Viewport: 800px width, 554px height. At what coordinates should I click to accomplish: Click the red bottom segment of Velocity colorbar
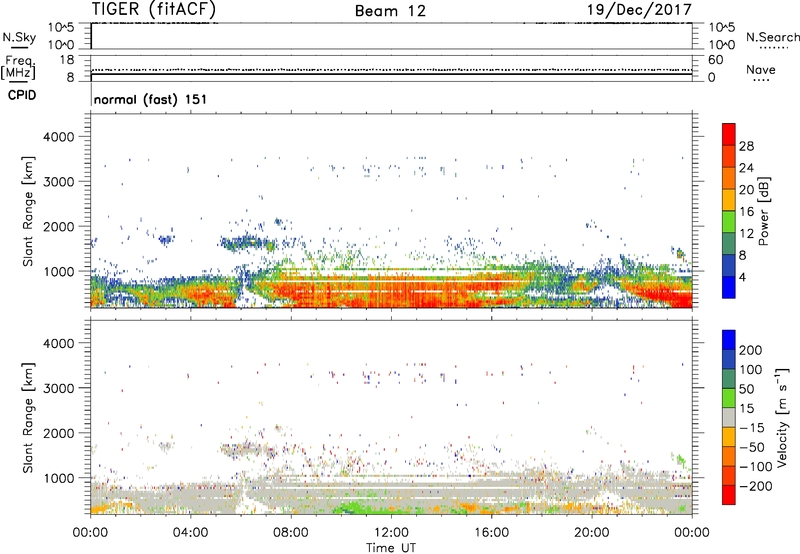(x=729, y=495)
